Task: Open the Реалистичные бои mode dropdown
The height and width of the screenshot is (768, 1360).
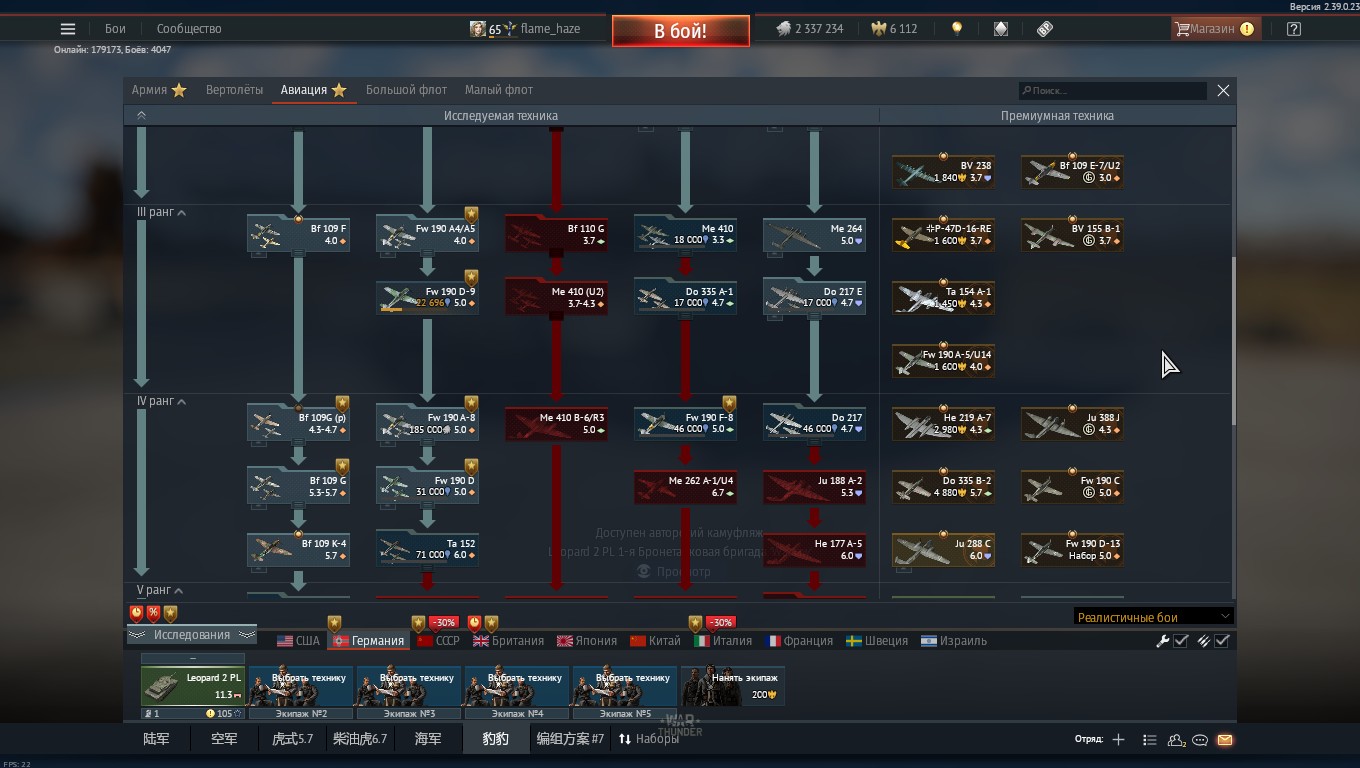Action: 1153,617
